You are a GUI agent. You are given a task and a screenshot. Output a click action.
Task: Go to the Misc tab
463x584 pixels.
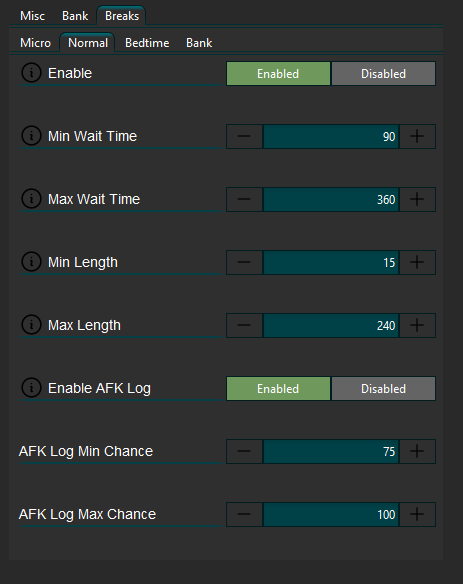pos(32,16)
